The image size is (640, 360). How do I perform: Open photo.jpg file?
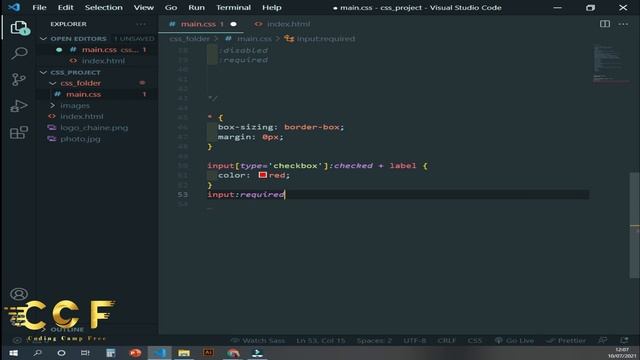point(80,139)
